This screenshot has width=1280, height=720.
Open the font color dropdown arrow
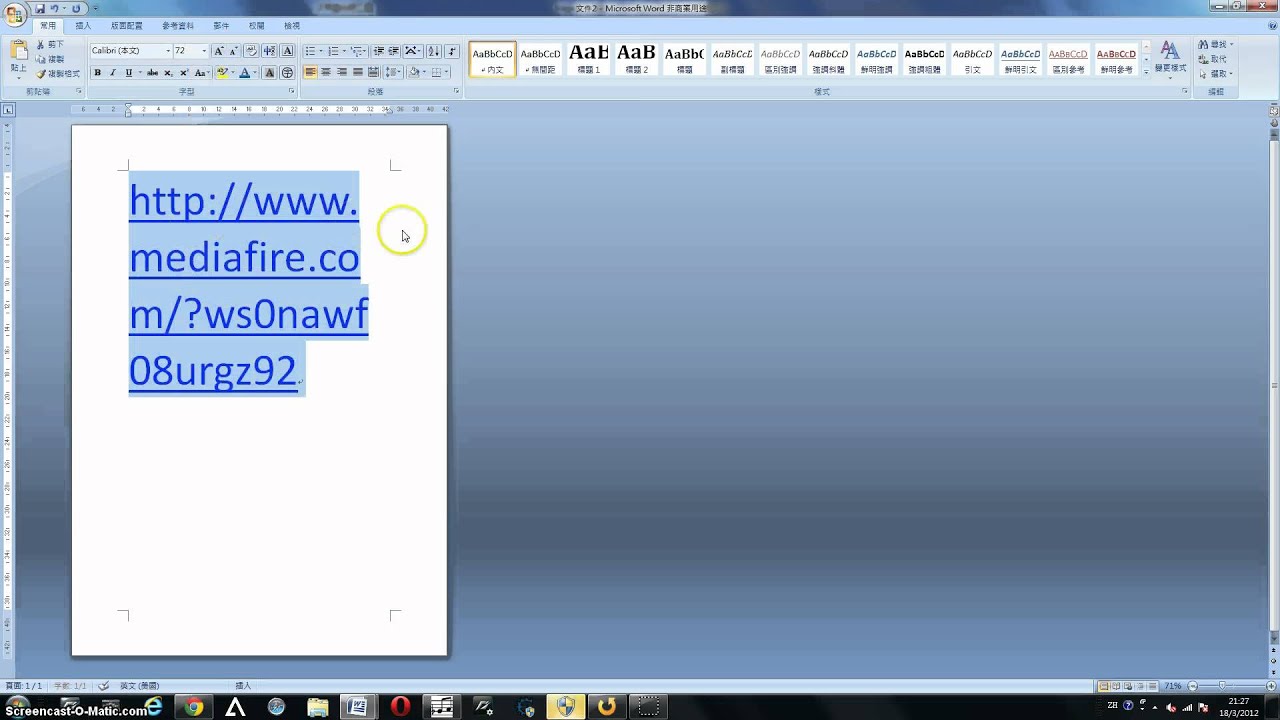253,73
